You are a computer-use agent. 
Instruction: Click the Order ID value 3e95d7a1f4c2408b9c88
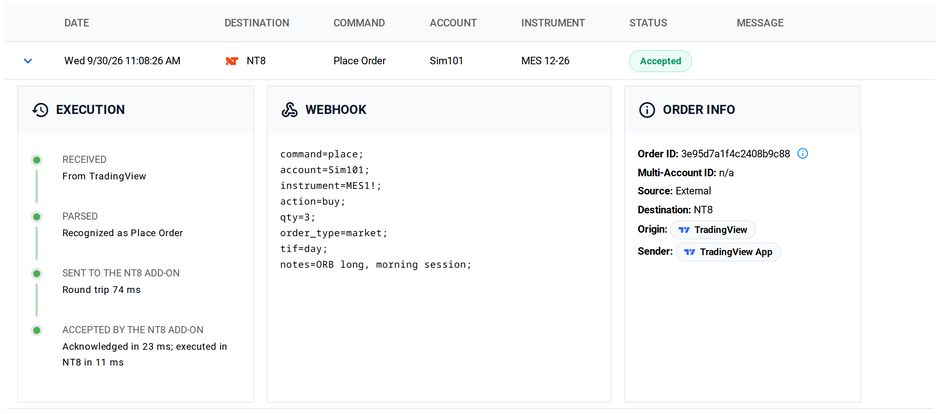736,154
